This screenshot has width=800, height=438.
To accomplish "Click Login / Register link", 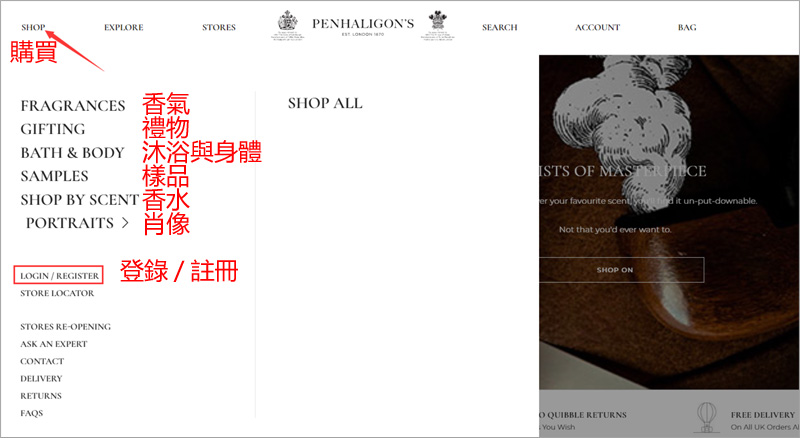I will tap(59, 275).
